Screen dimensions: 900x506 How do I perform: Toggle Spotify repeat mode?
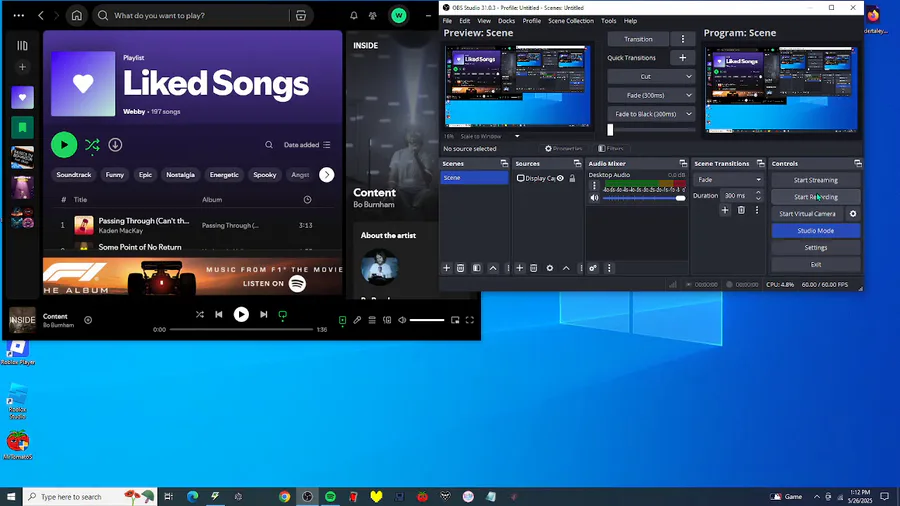click(282, 314)
